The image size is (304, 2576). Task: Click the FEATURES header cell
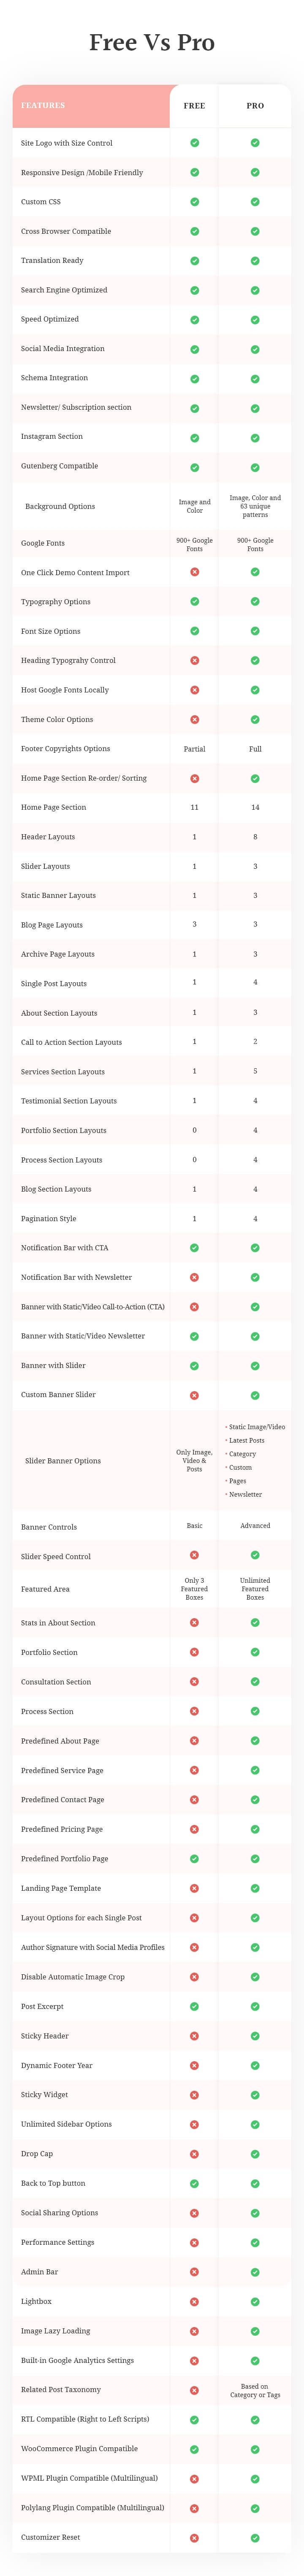(x=91, y=106)
